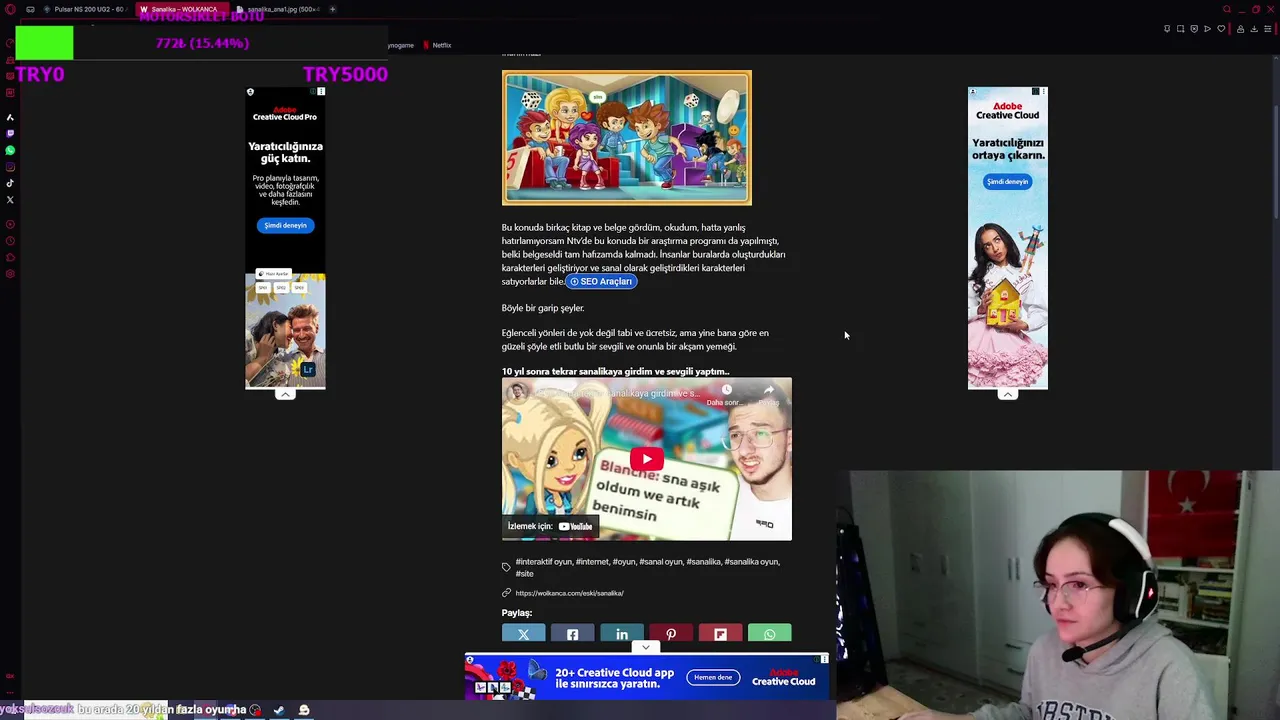Image resolution: width=1280 pixels, height=720 pixels.
Task: Click the ad blocker shield icon
Action: point(1194,29)
